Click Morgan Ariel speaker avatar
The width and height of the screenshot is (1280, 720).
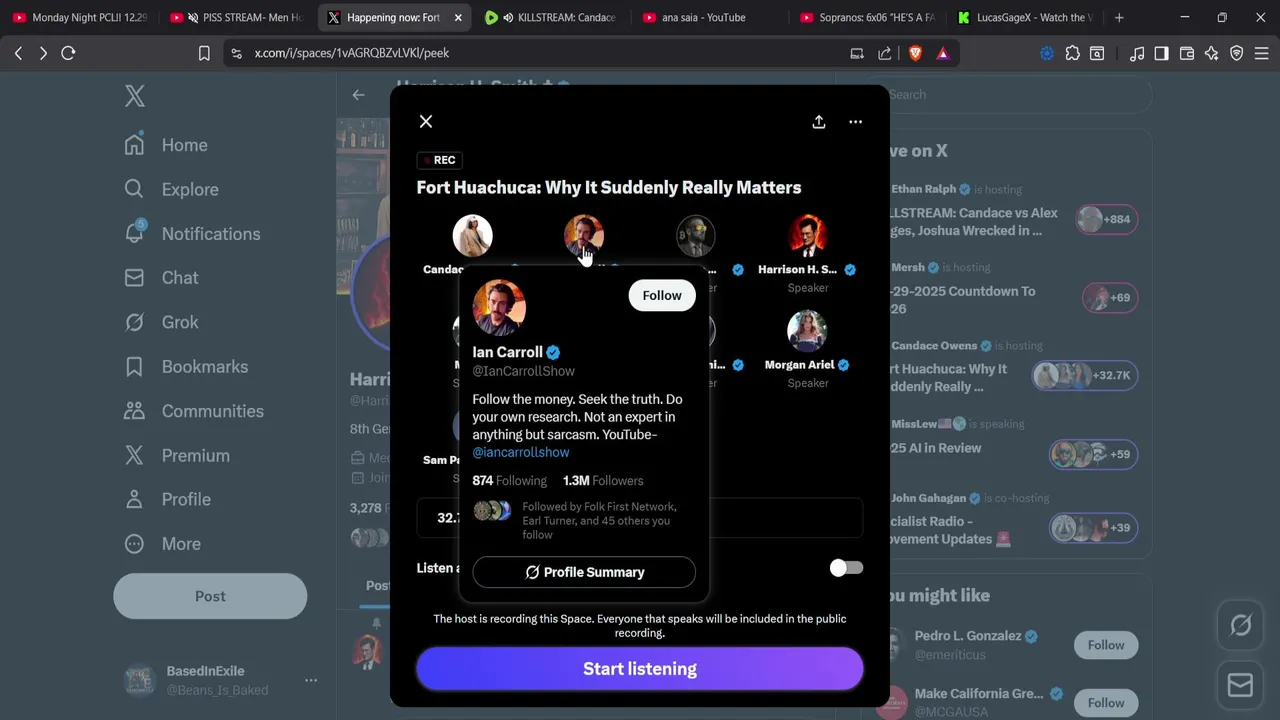click(807, 331)
